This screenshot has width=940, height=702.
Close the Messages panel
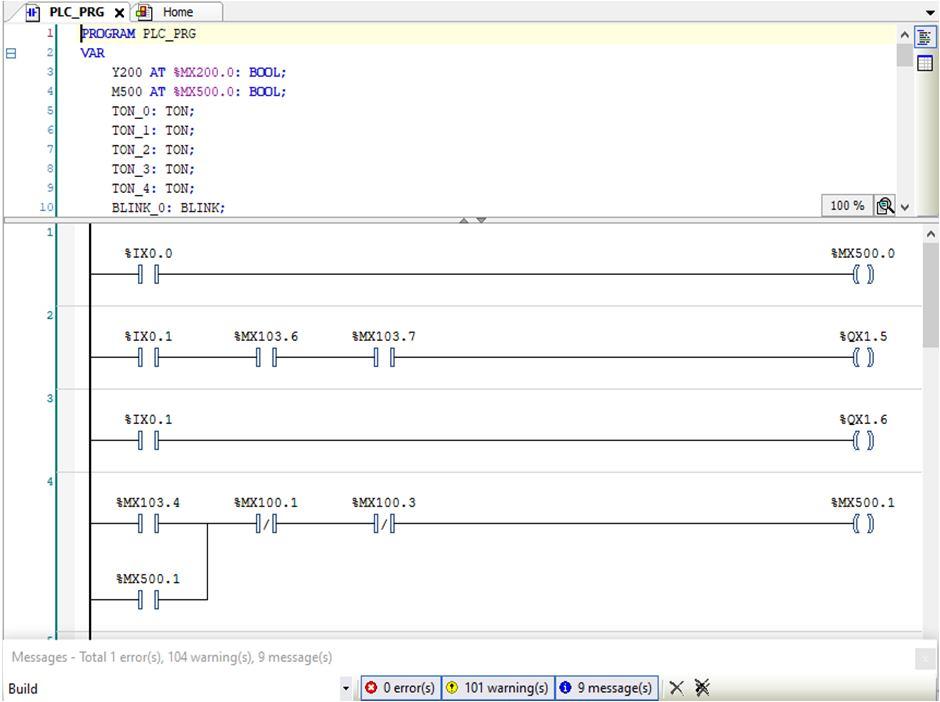924,659
